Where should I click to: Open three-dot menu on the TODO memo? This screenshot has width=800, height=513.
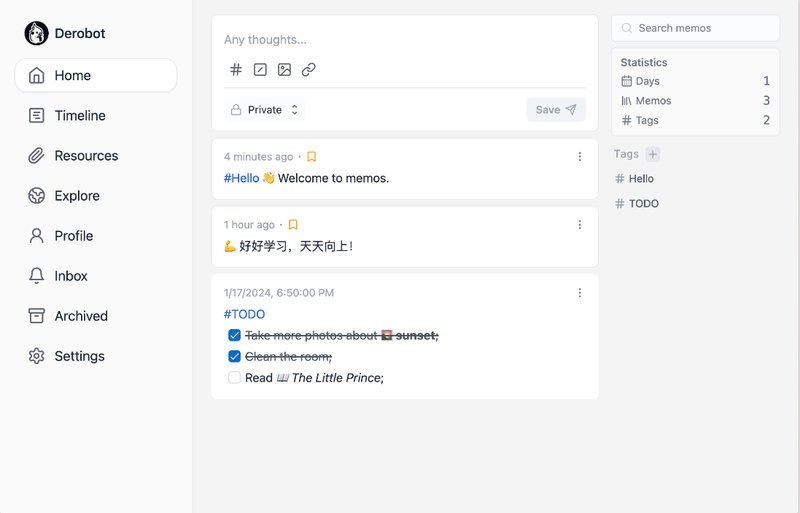[x=580, y=293]
